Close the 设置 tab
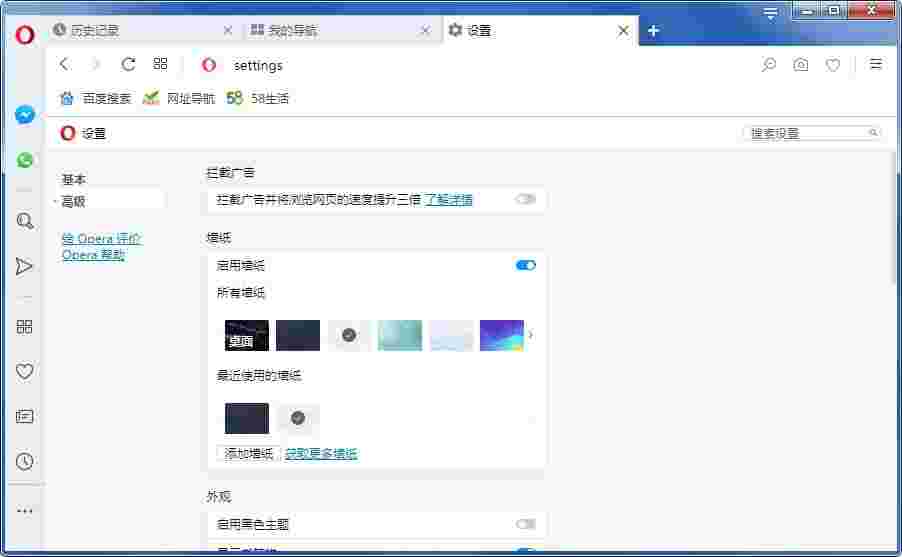This screenshot has width=902, height=557. (x=623, y=30)
